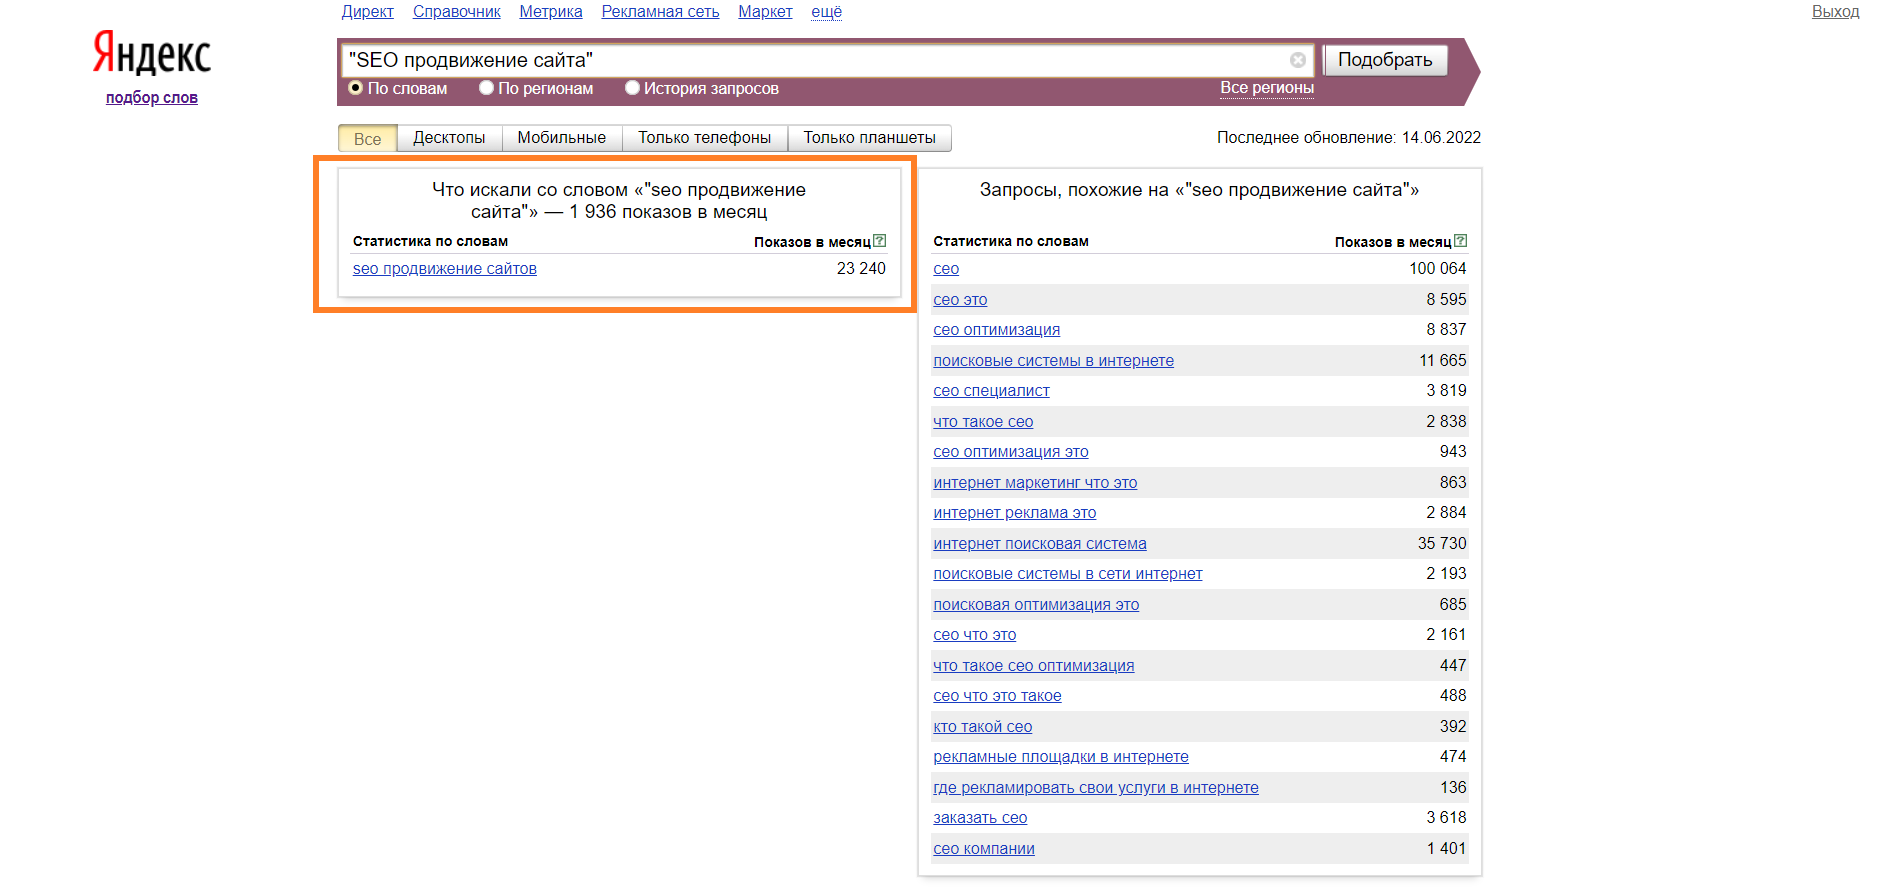
Task: Click the 100 064 impressions value
Action: point(1438,269)
